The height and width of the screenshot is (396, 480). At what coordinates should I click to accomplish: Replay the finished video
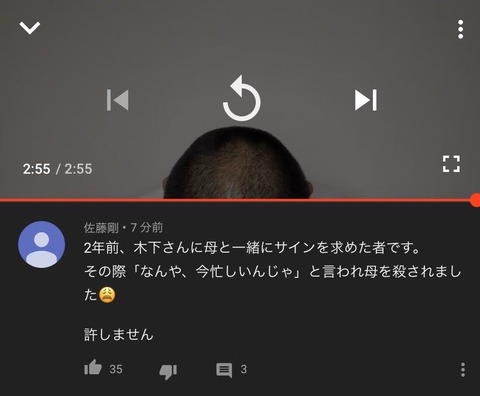(241, 98)
